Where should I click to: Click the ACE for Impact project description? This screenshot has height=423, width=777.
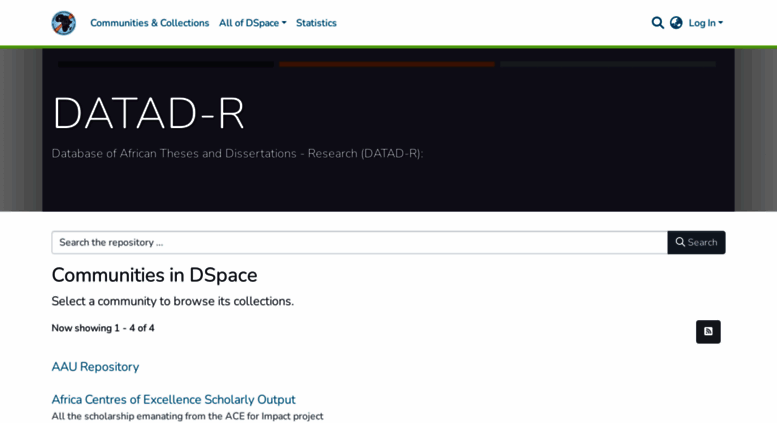coord(187,416)
